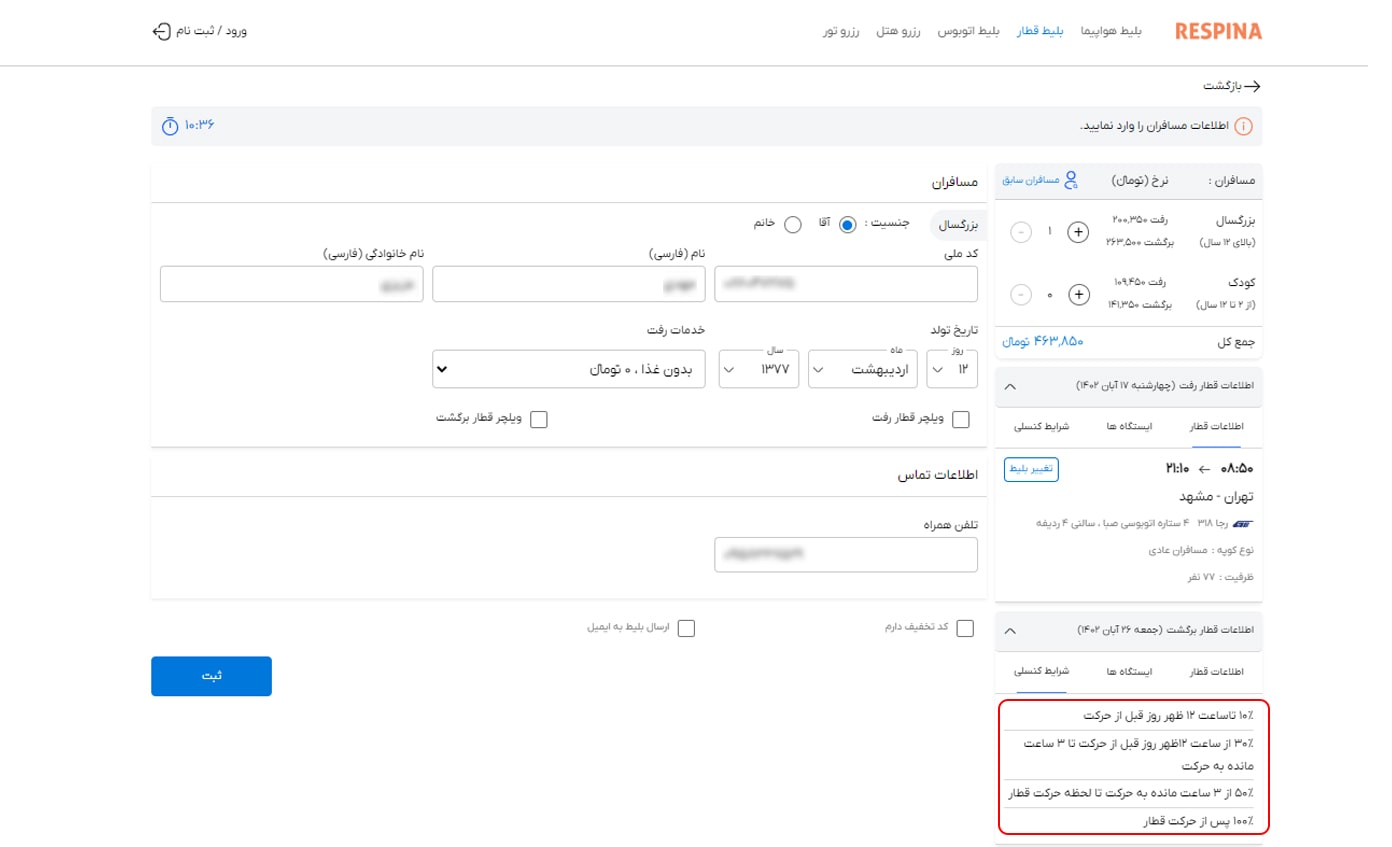The width and height of the screenshot is (1392, 847).
Task: Click the orange info icon in alert bar
Action: pyautogui.click(x=1243, y=127)
